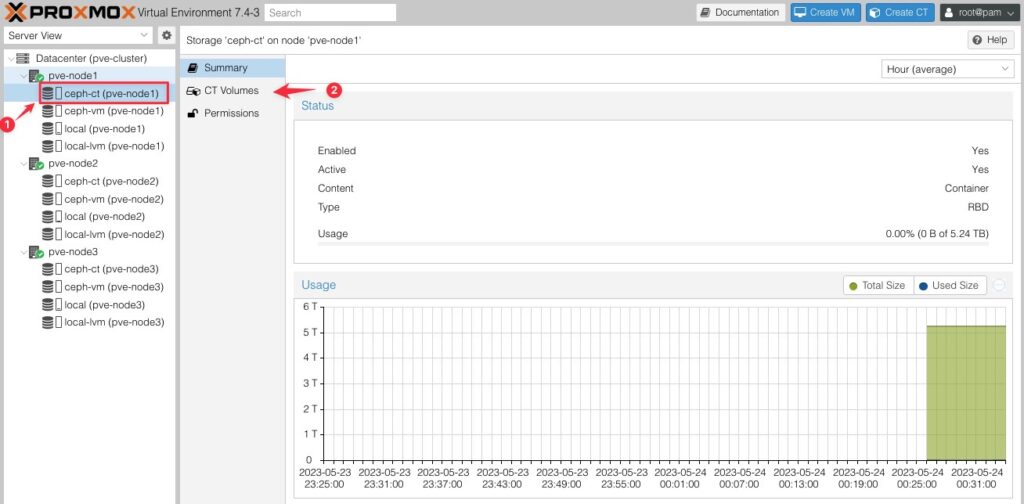This screenshot has width=1024, height=504.
Task: Toggle Used Size series in Usage legend
Action: tap(950, 285)
